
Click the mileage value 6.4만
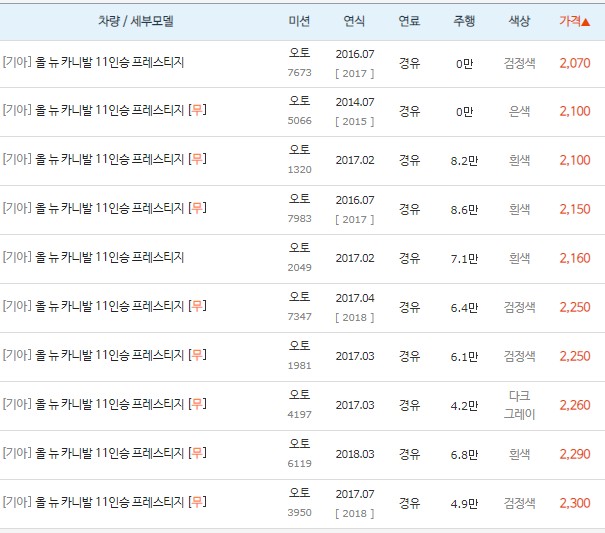(x=464, y=308)
